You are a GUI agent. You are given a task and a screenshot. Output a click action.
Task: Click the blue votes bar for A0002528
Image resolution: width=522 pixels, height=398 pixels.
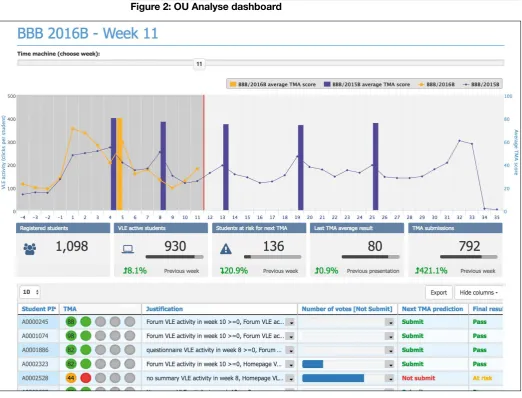coord(333,378)
